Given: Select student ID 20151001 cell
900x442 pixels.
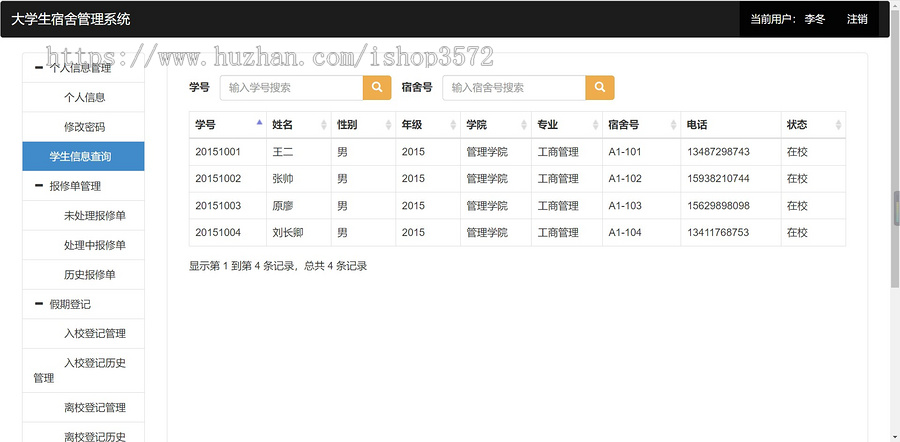Looking at the screenshot, I should pyautogui.click(x=228, y=152).
